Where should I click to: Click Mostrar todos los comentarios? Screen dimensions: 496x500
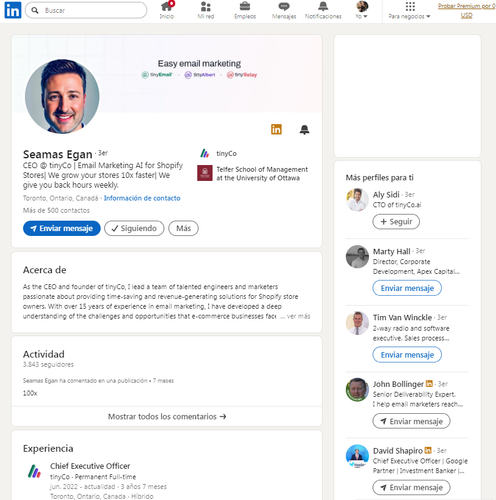pos(167,416)
